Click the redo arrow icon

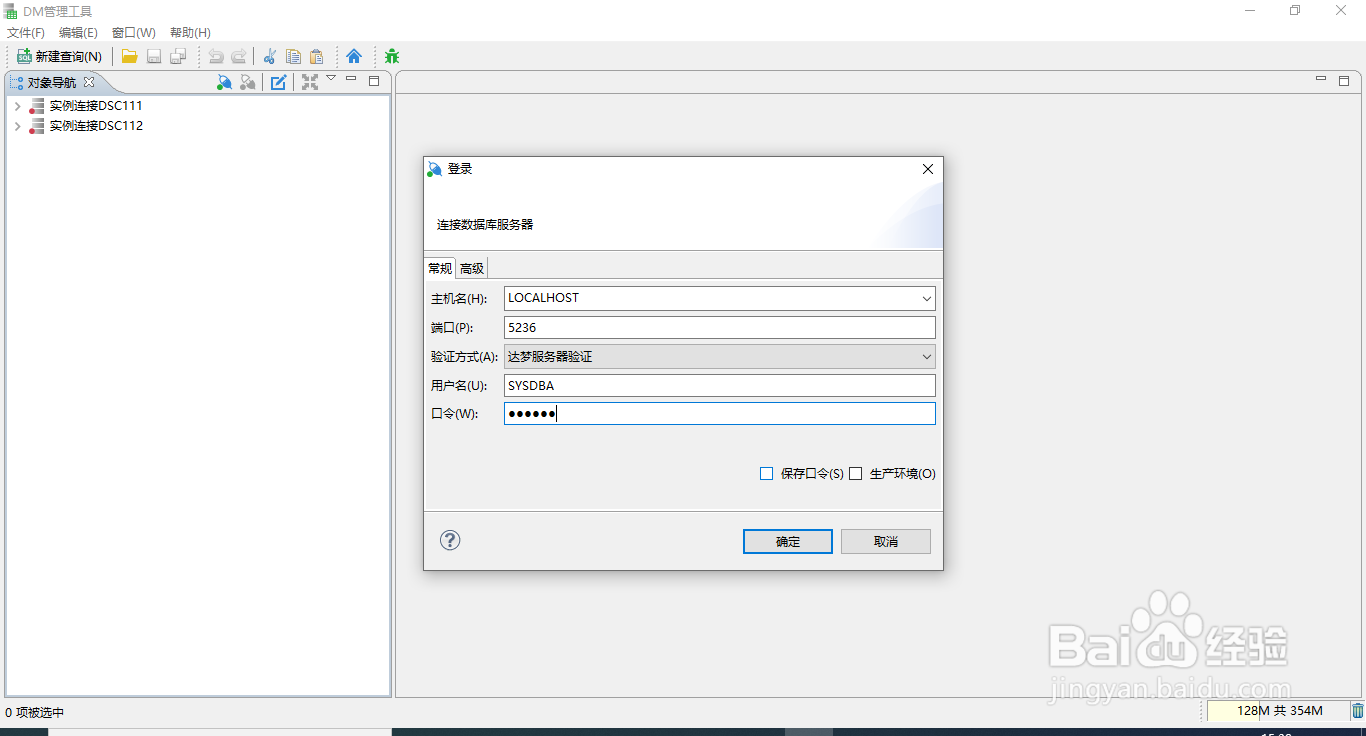[x=239, y=56]
